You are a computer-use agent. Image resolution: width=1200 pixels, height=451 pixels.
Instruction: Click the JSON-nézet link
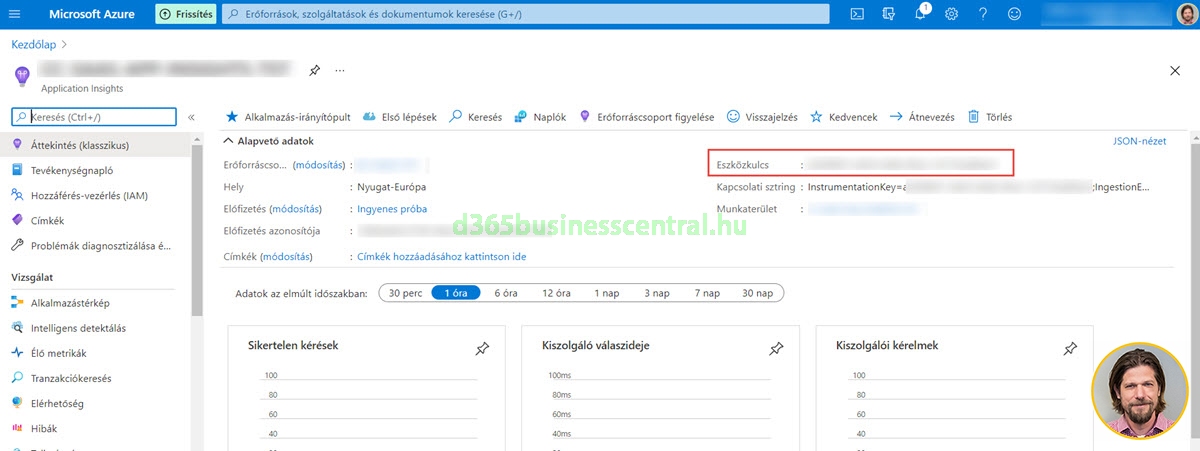pyautogui.click(x=1139, y=141)
